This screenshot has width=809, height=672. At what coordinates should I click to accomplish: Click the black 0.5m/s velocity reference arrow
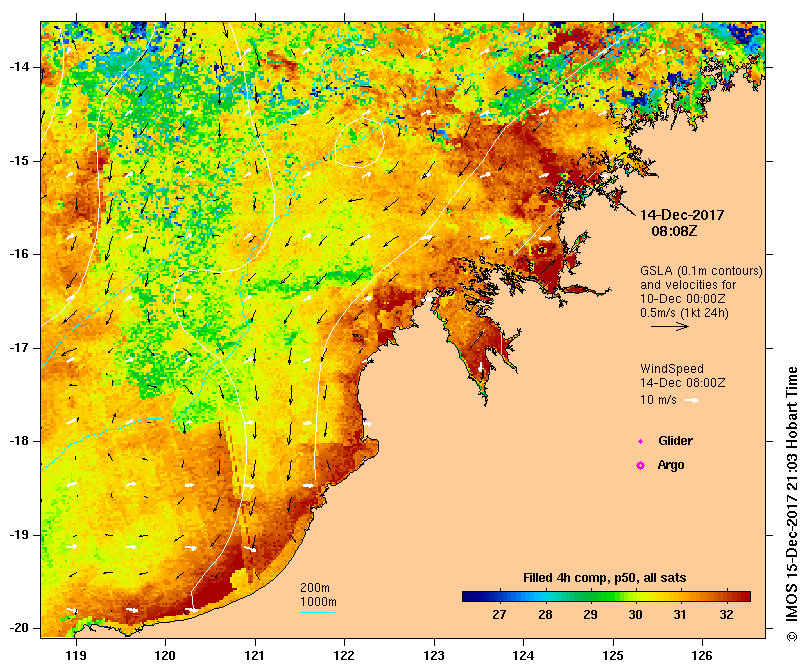(670, 326)
